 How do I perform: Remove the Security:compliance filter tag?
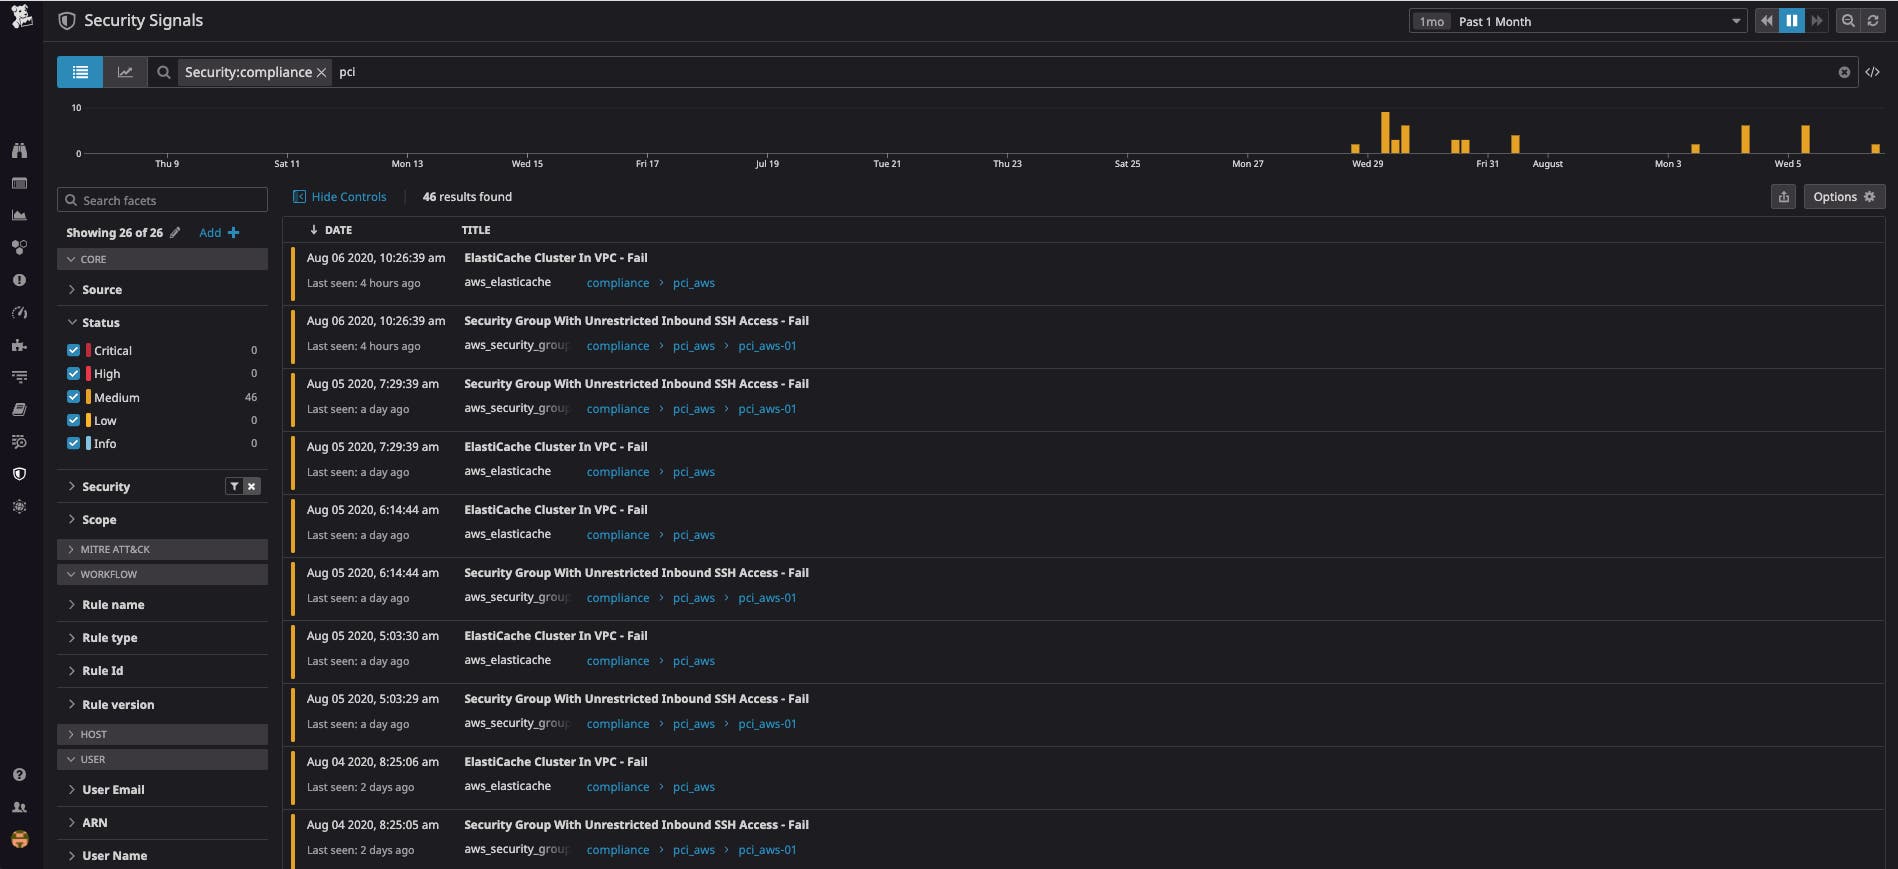point(322,72)
